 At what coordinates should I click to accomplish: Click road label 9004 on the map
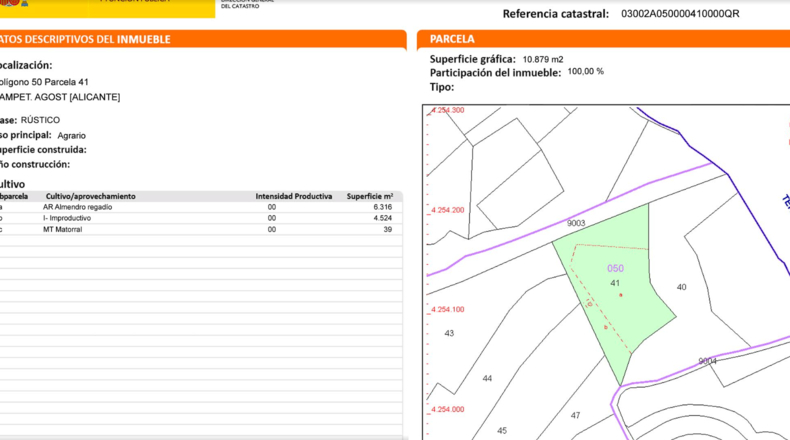707,361
